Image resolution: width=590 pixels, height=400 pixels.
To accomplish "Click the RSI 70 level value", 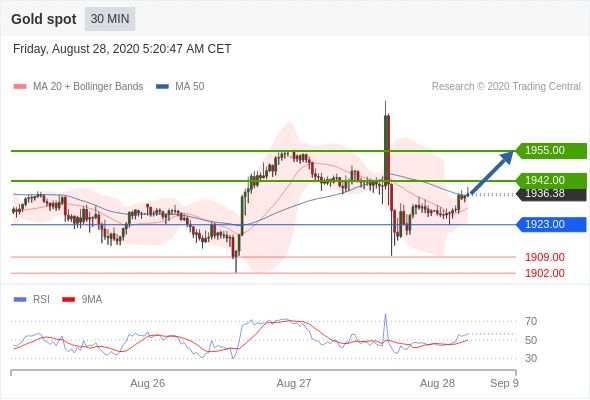I will (x=531, y=321).
